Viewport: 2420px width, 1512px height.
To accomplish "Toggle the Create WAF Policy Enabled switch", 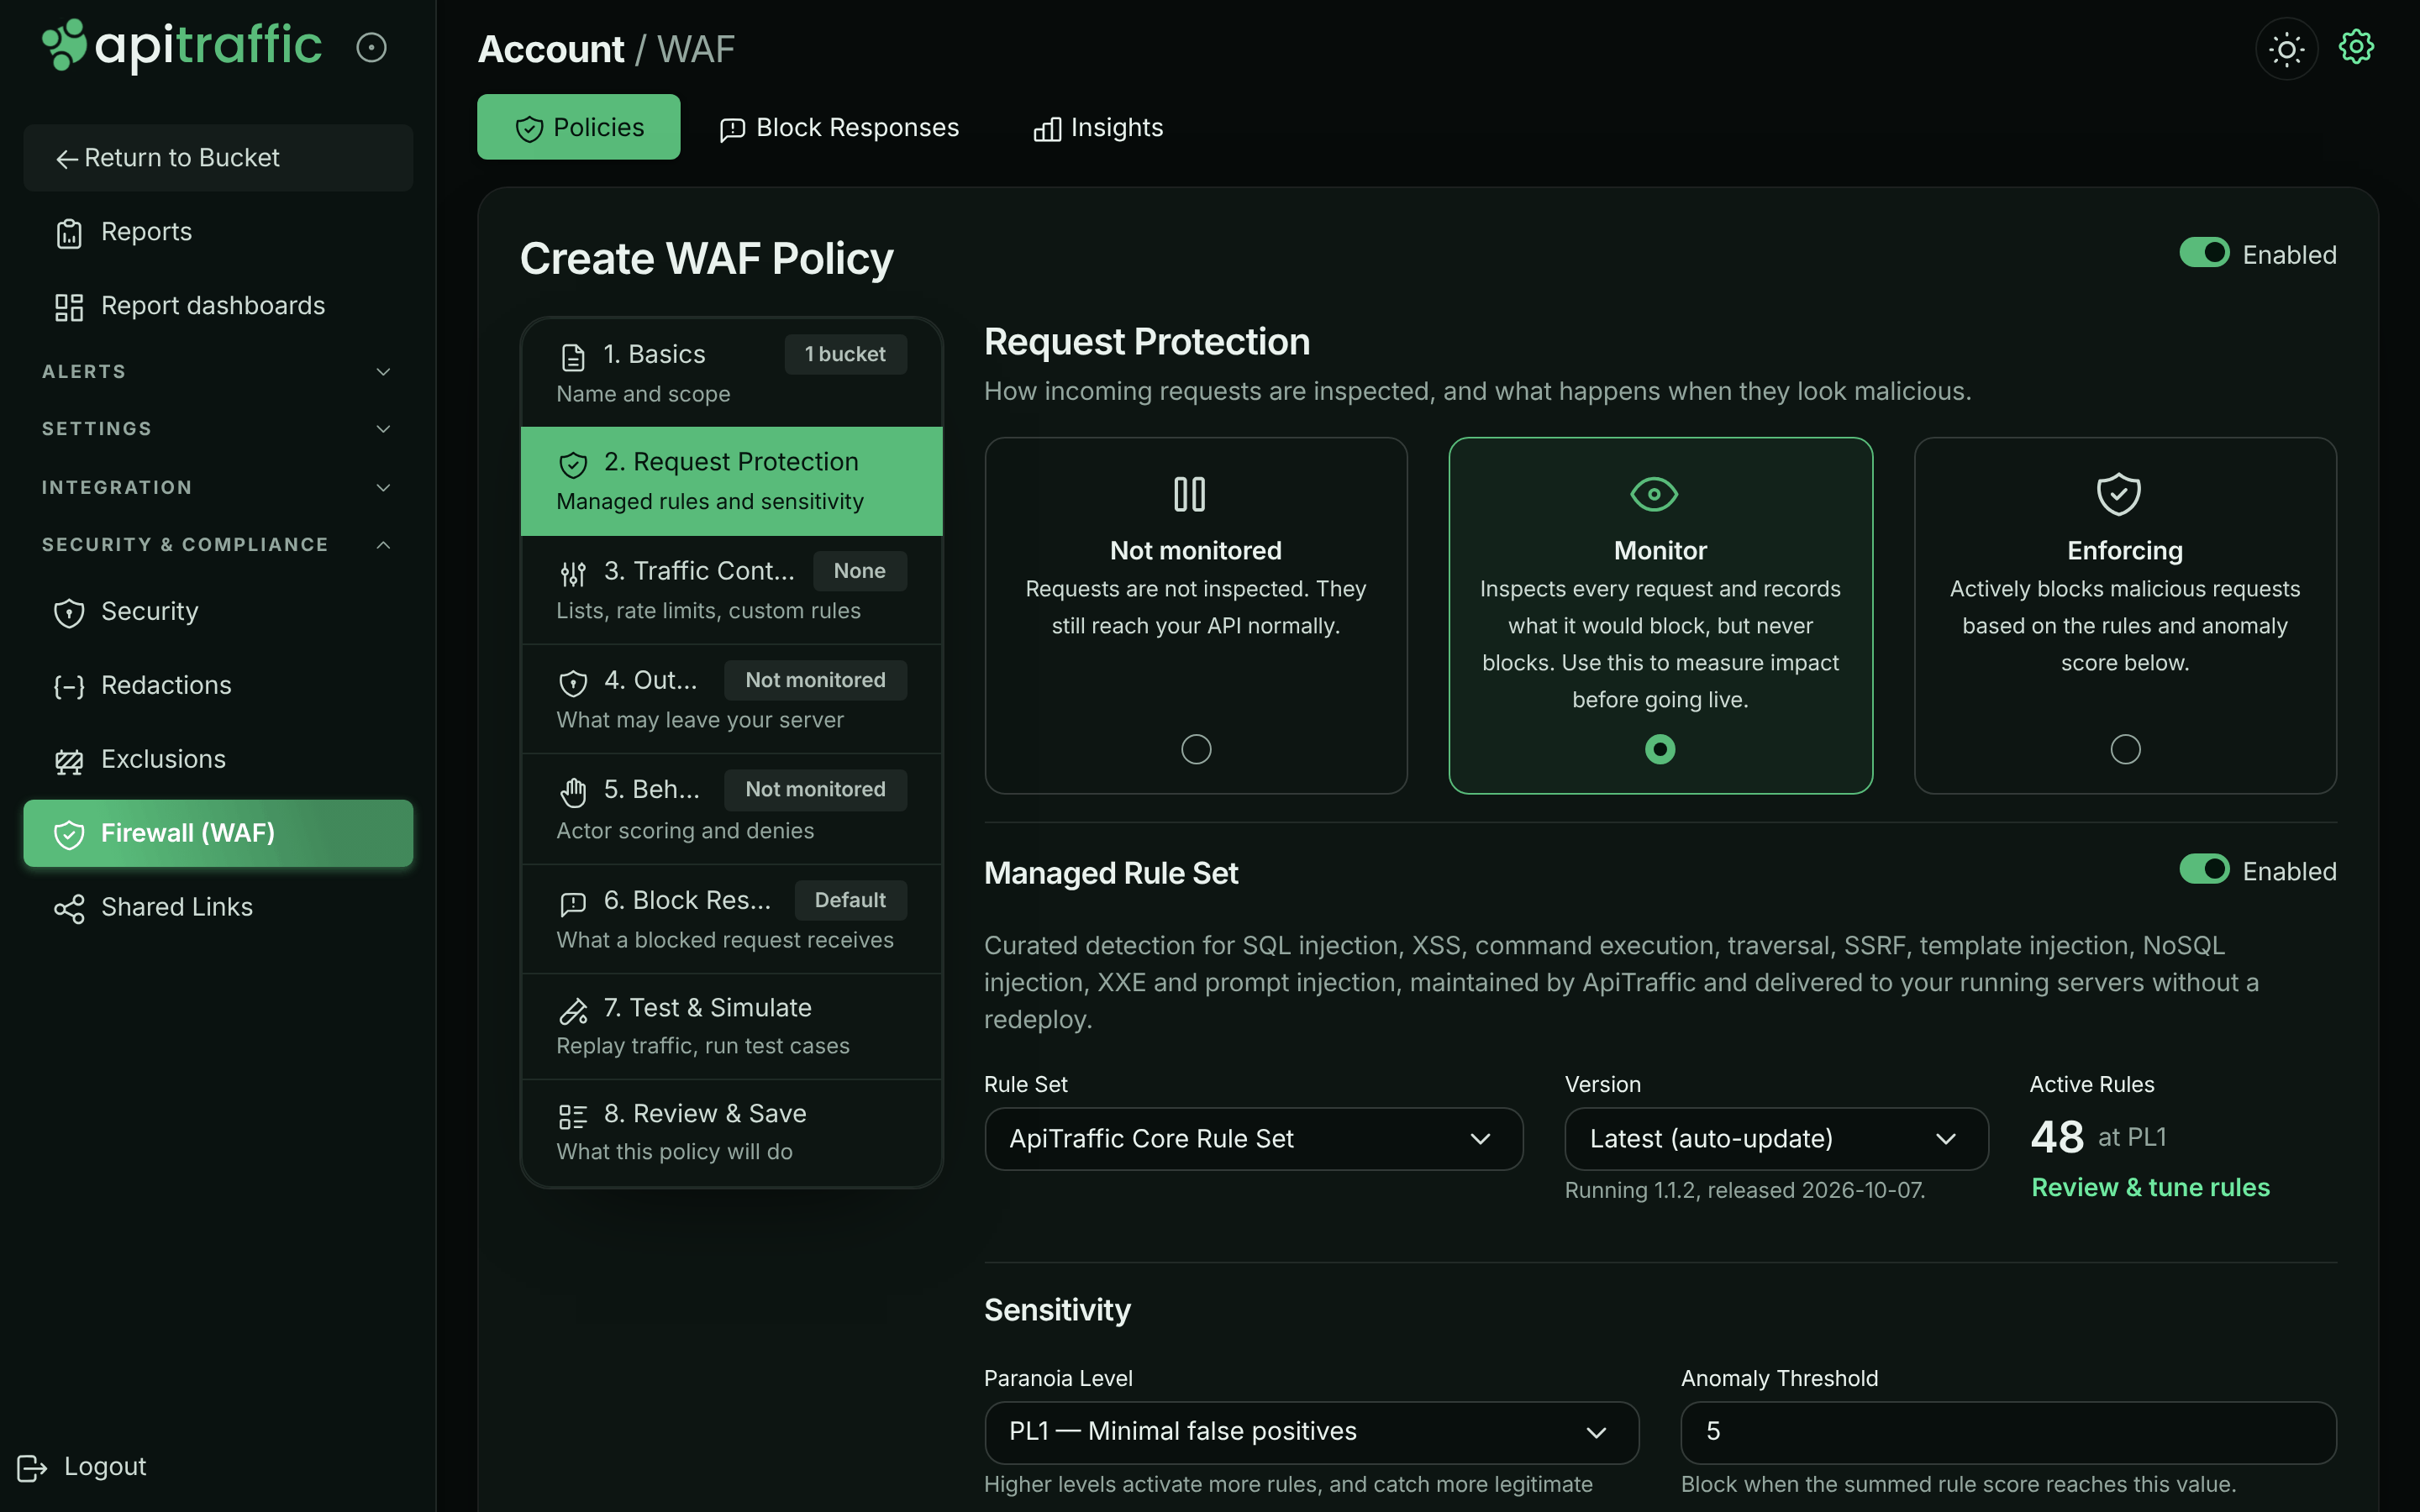I will [2204, 253].
